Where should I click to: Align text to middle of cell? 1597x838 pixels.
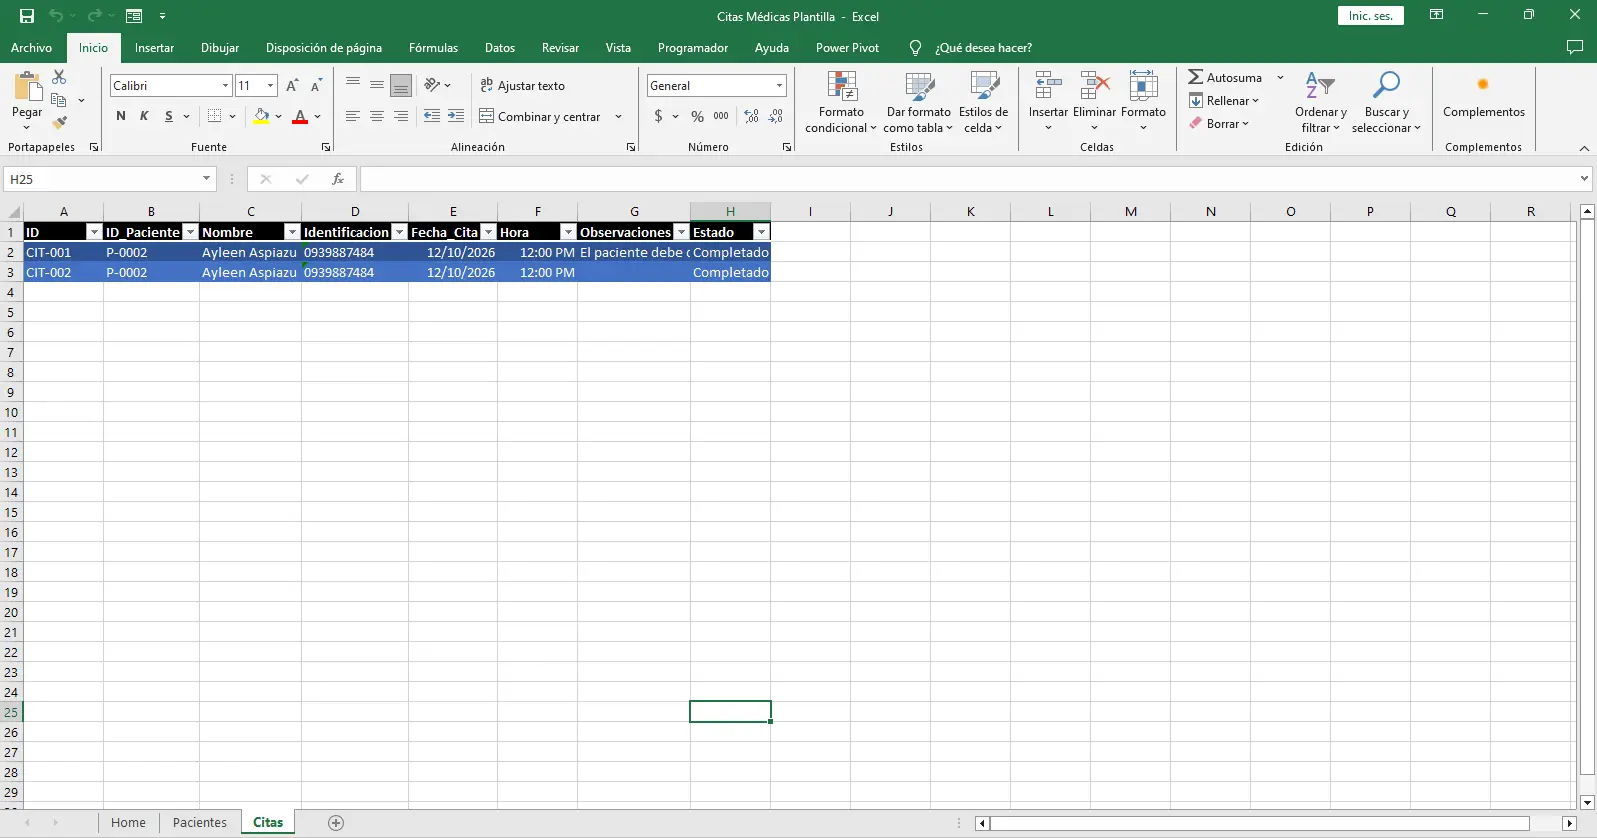point(377,85)
